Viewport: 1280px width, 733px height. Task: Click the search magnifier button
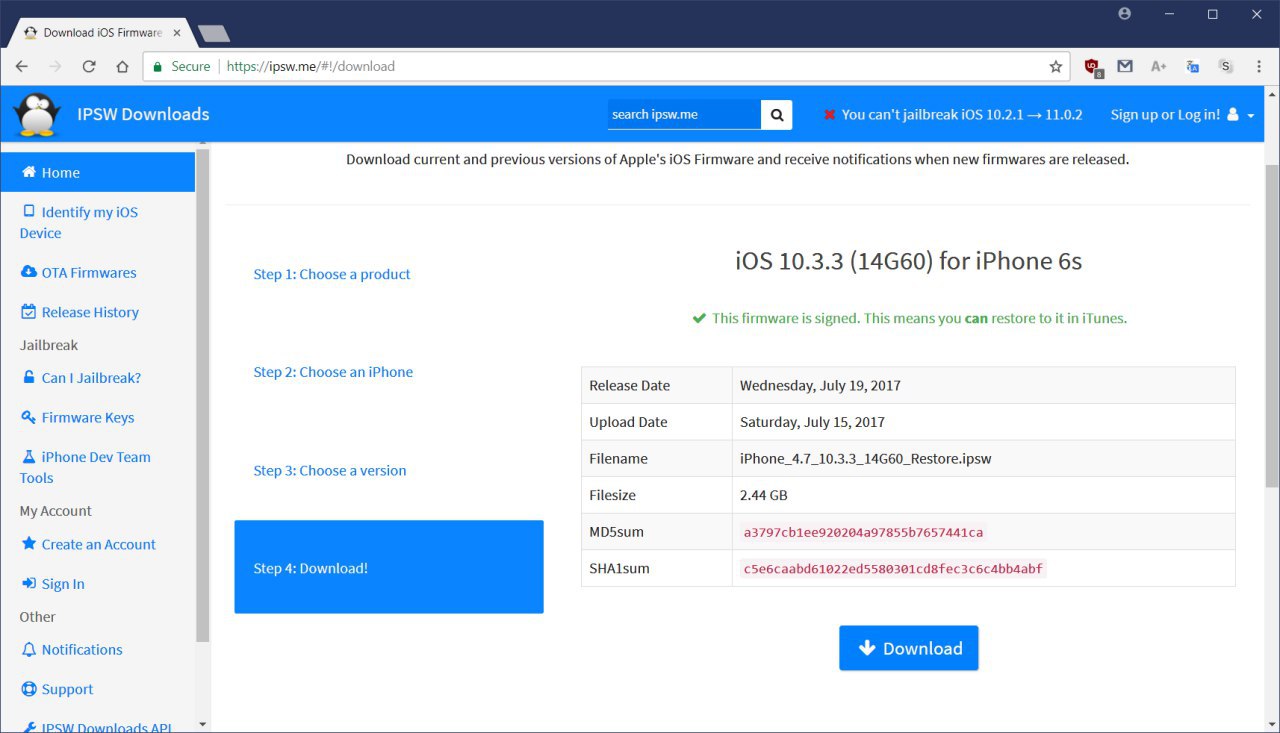(x=777, y=114)
